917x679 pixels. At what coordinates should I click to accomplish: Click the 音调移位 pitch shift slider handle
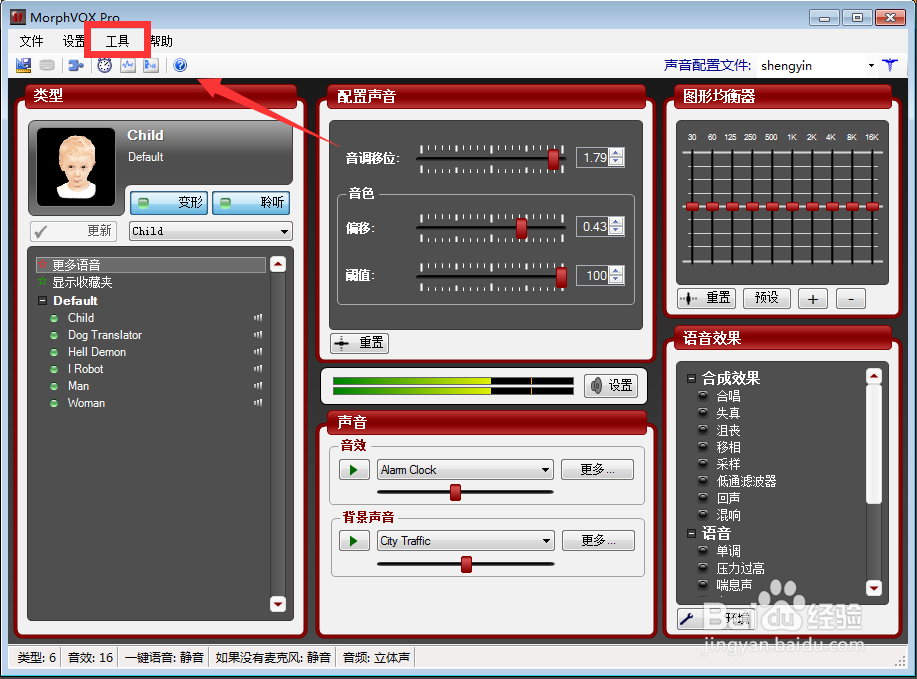pyautogui.click(x=553, y=158)
